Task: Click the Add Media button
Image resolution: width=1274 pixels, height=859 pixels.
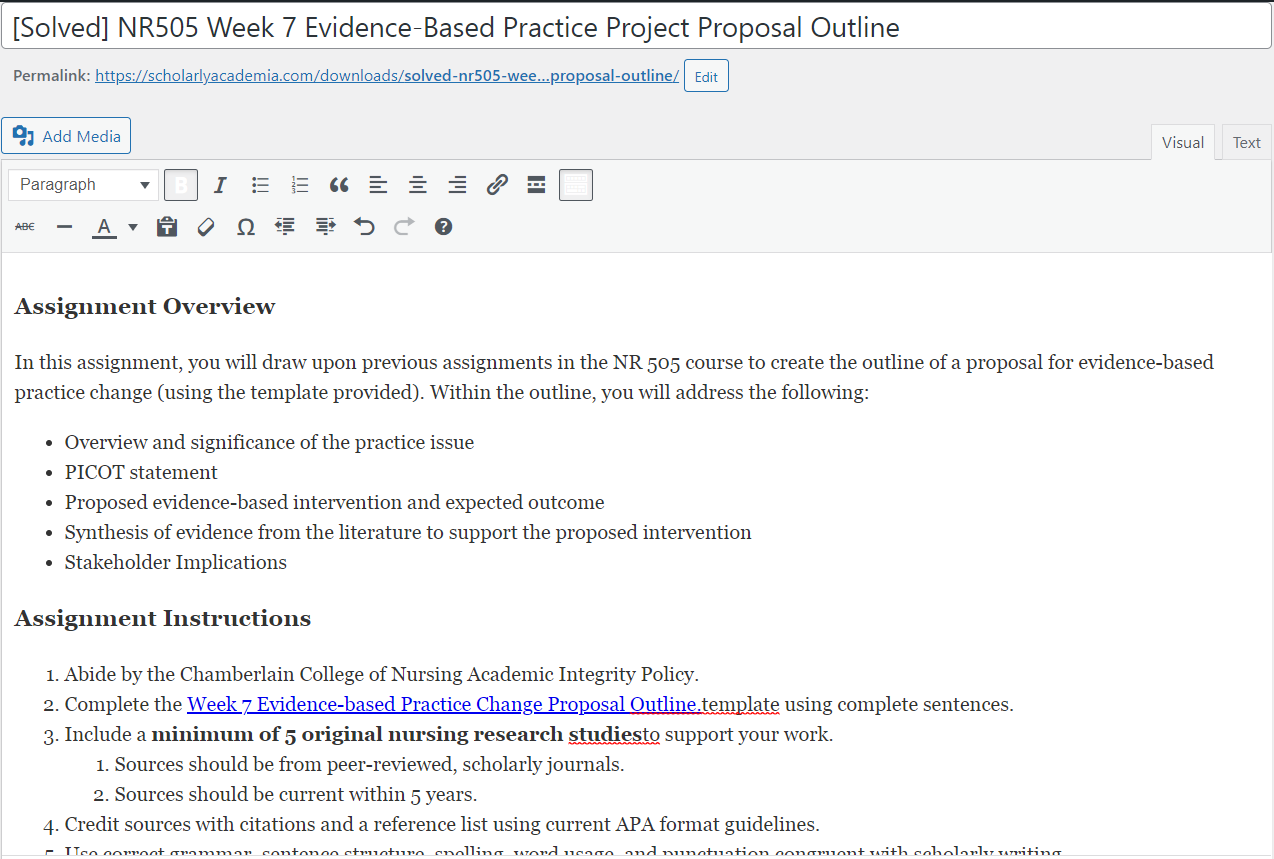Action: pos(67,136)
